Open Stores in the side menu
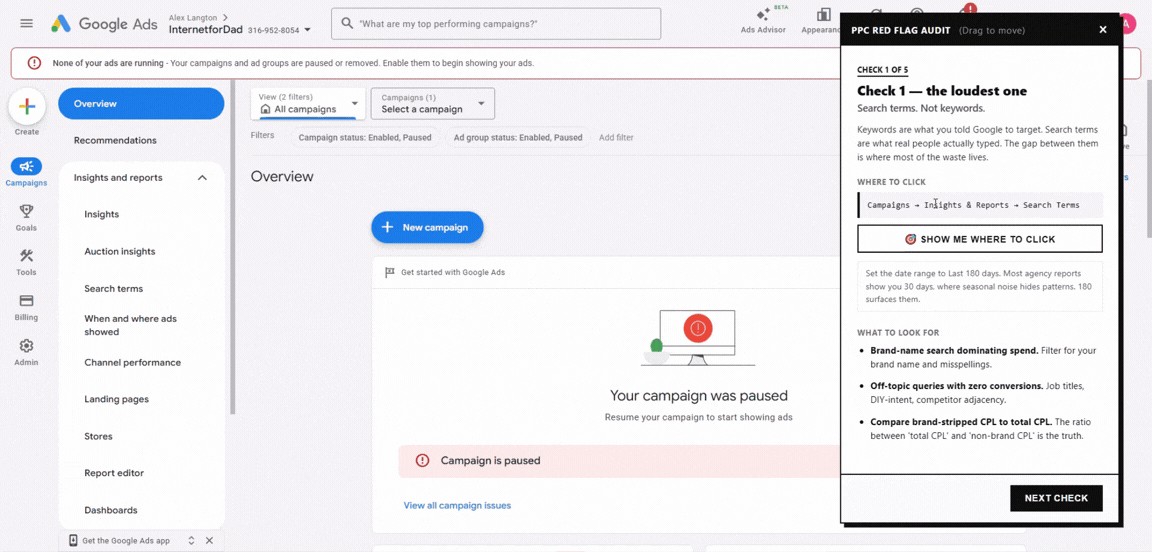The height and width of the screenshot is (552, 1152). (98, 437)
